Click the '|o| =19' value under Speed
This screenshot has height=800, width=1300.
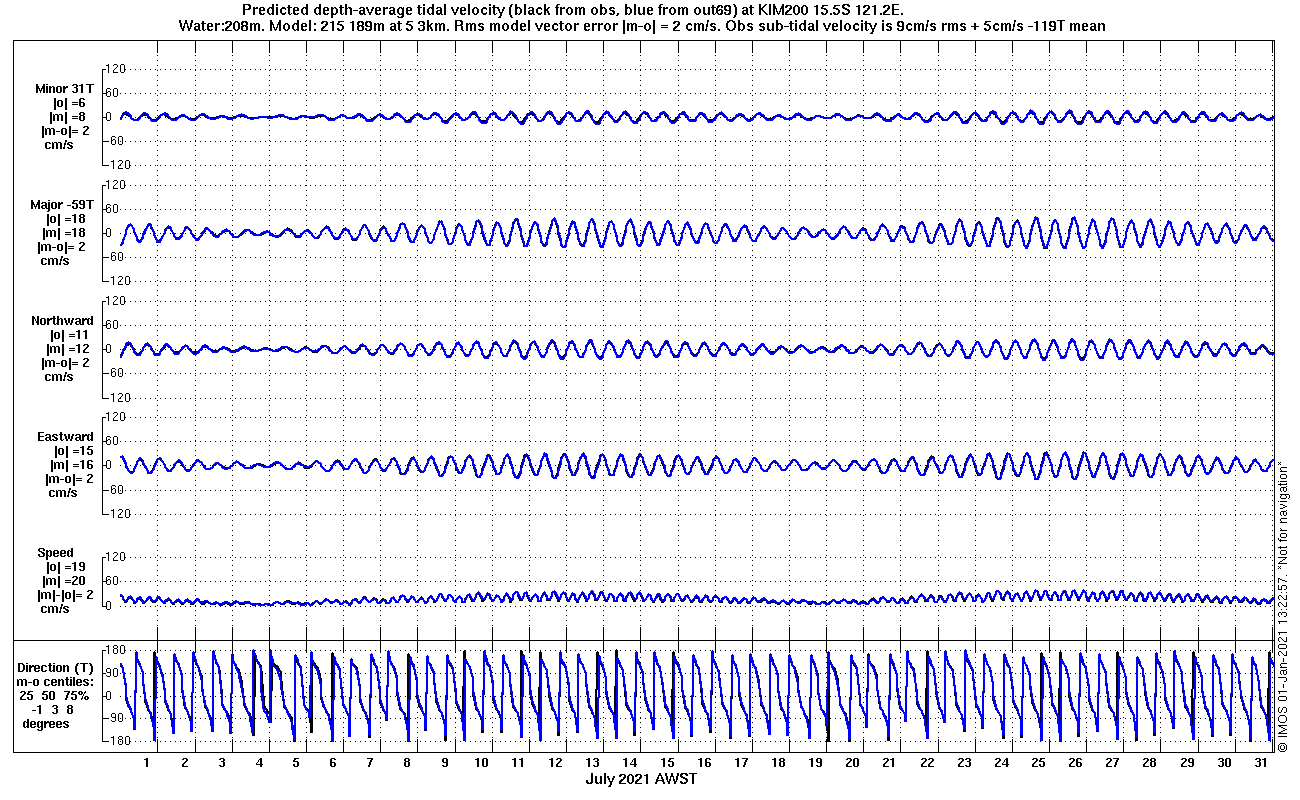pos(66,567)
